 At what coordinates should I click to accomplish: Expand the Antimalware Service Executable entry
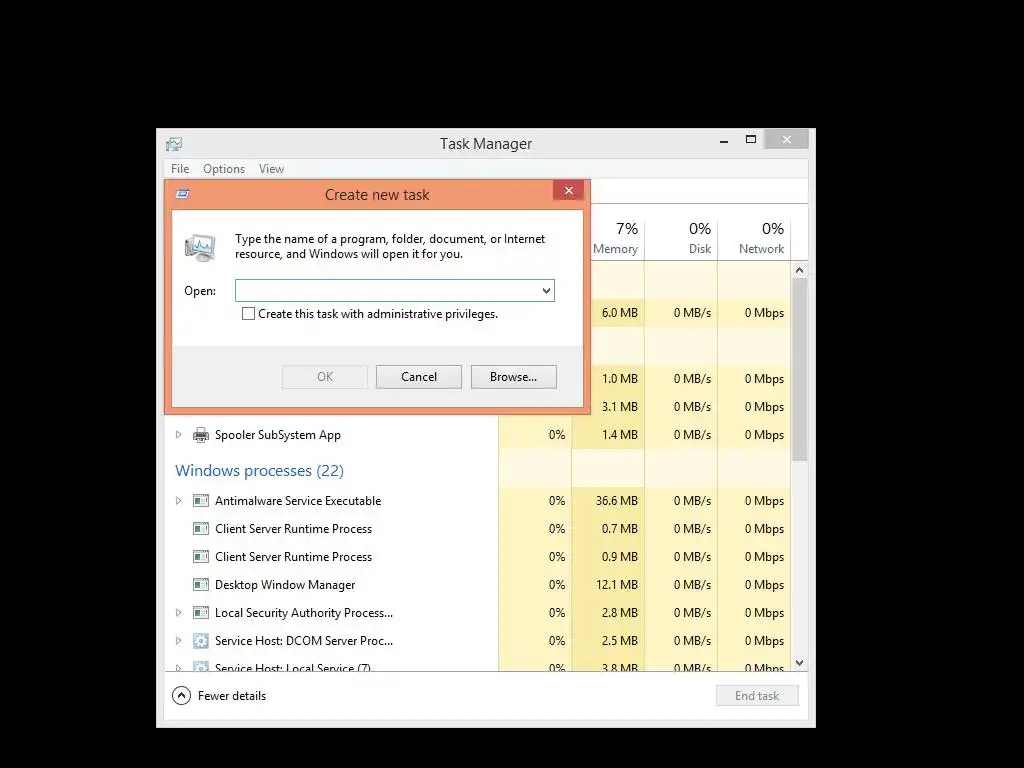pos(178,501)
